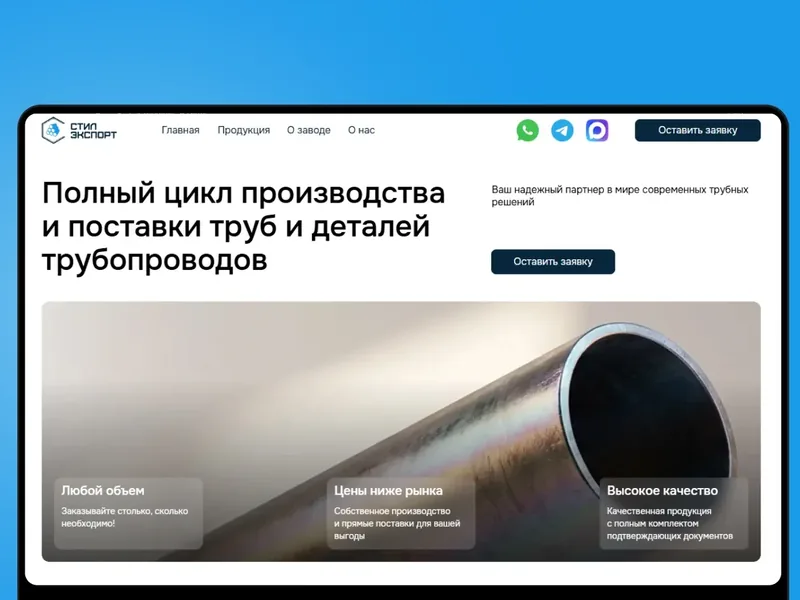This screenshot has width=800, height=600.
Task: Click Оставить заявку button below the subtitle
Action: tap(553, 261)
